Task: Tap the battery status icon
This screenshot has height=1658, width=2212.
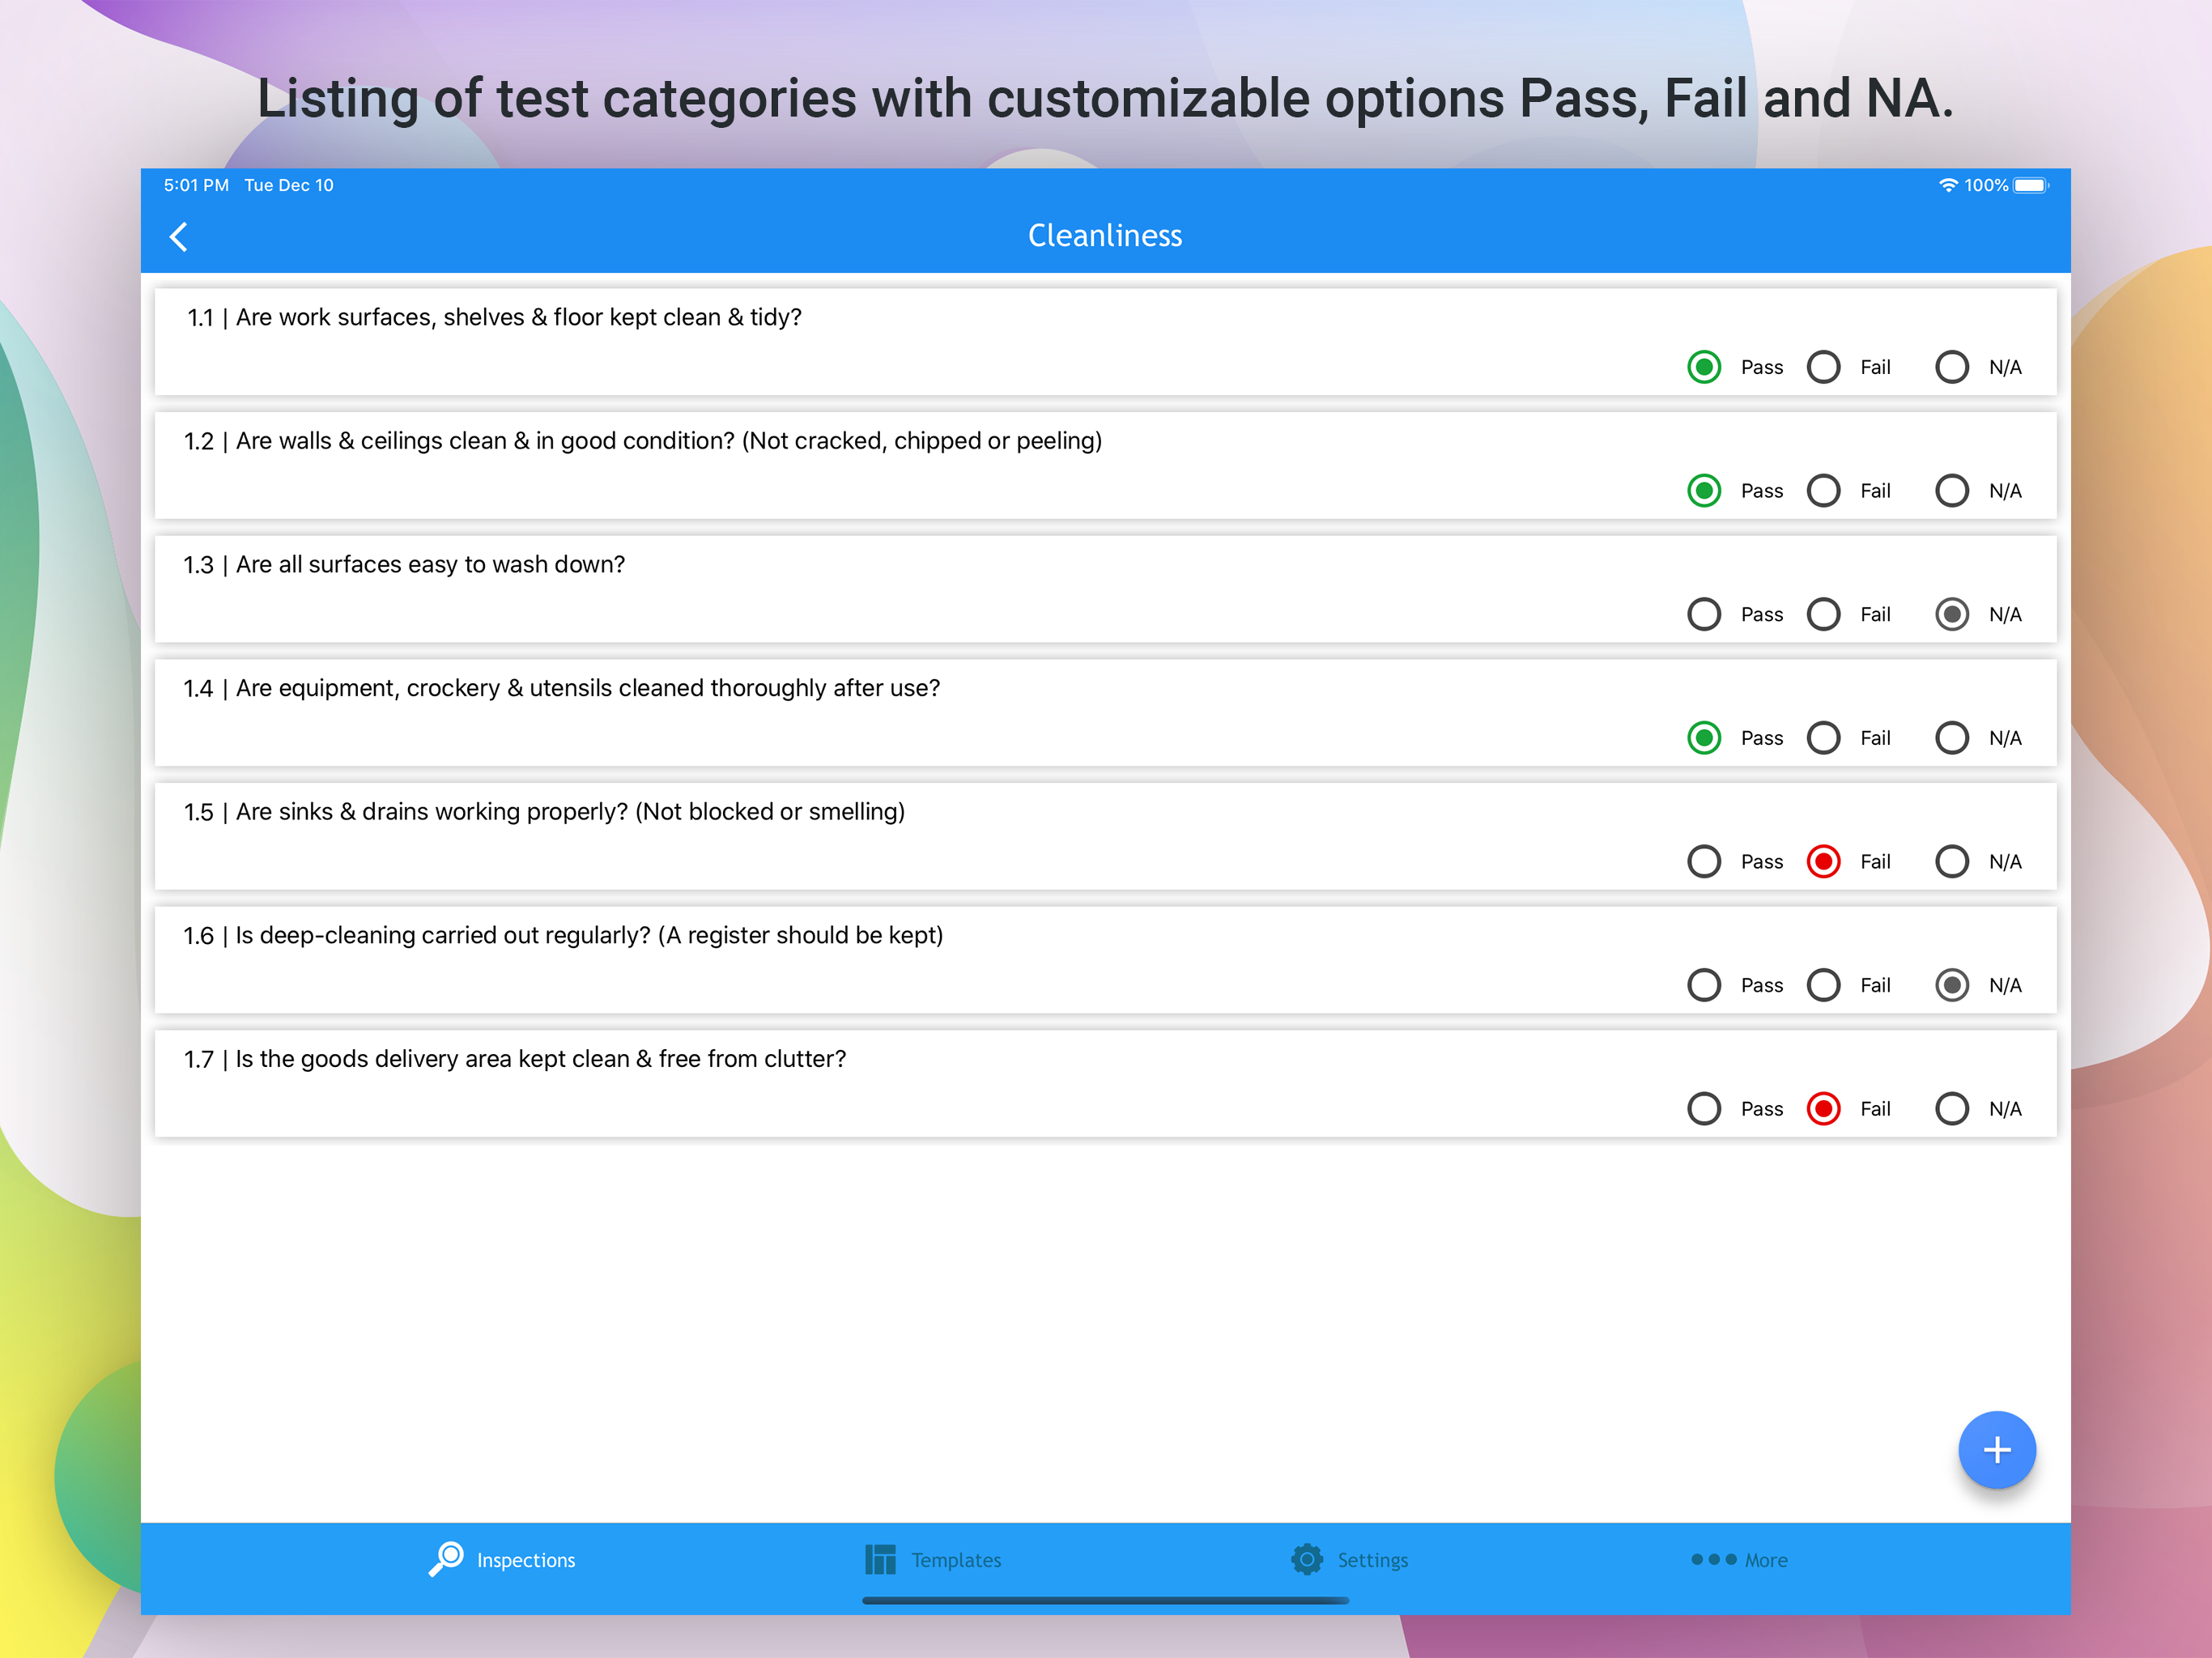Action: tap(2031, 185)
